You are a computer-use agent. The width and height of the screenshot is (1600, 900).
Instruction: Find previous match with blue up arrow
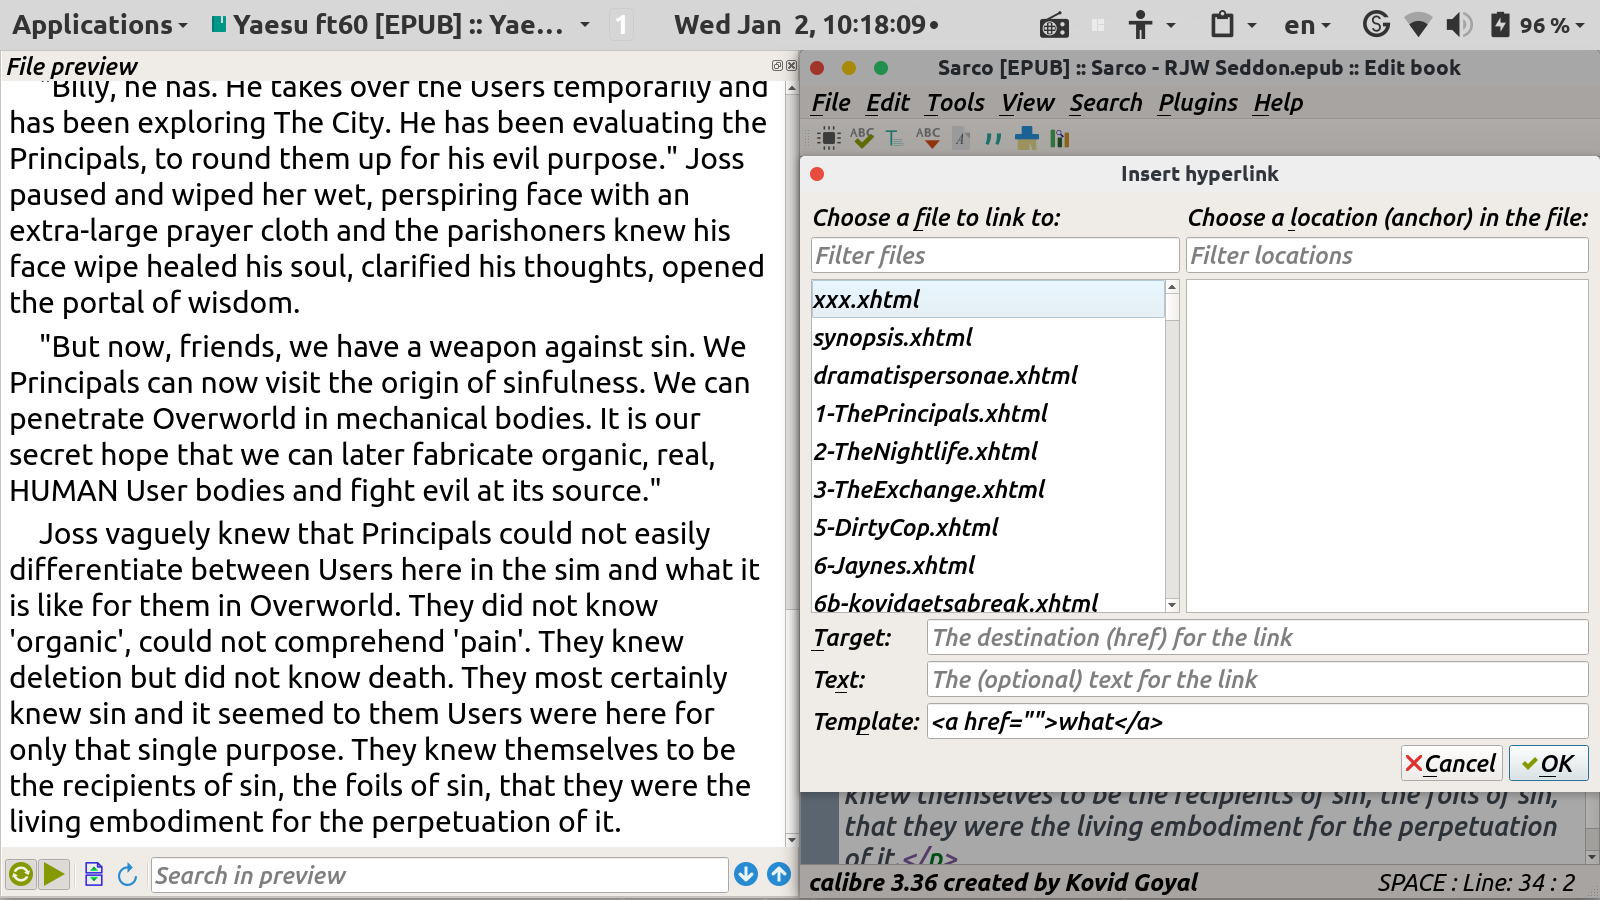(x=779, y=874)
